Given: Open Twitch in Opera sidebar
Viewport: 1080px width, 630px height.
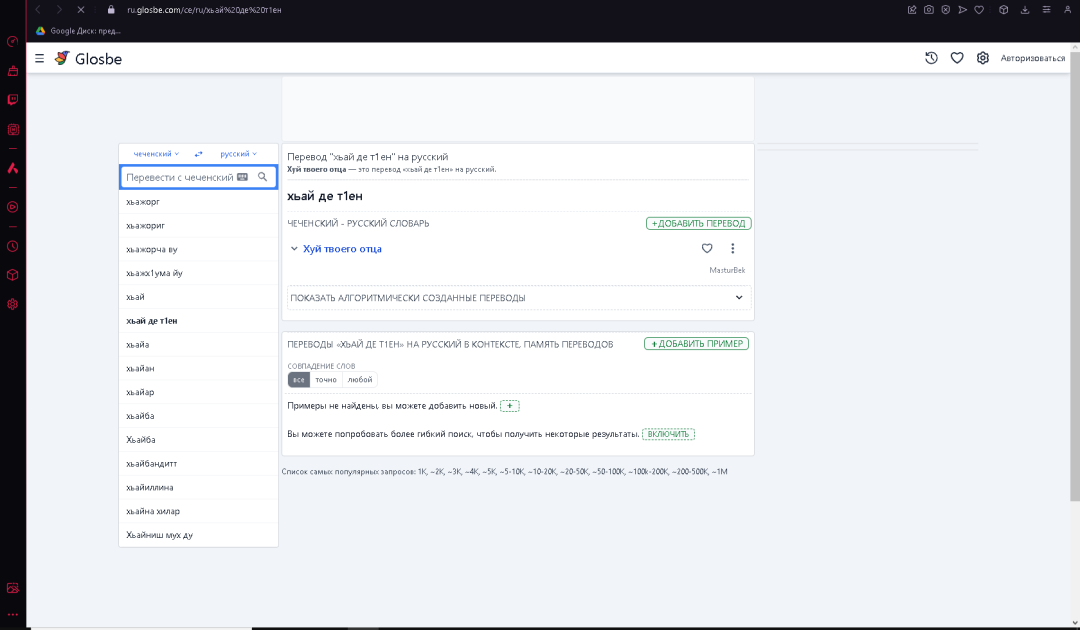Looking at the screenshot, I should click(x=12, y=100).
